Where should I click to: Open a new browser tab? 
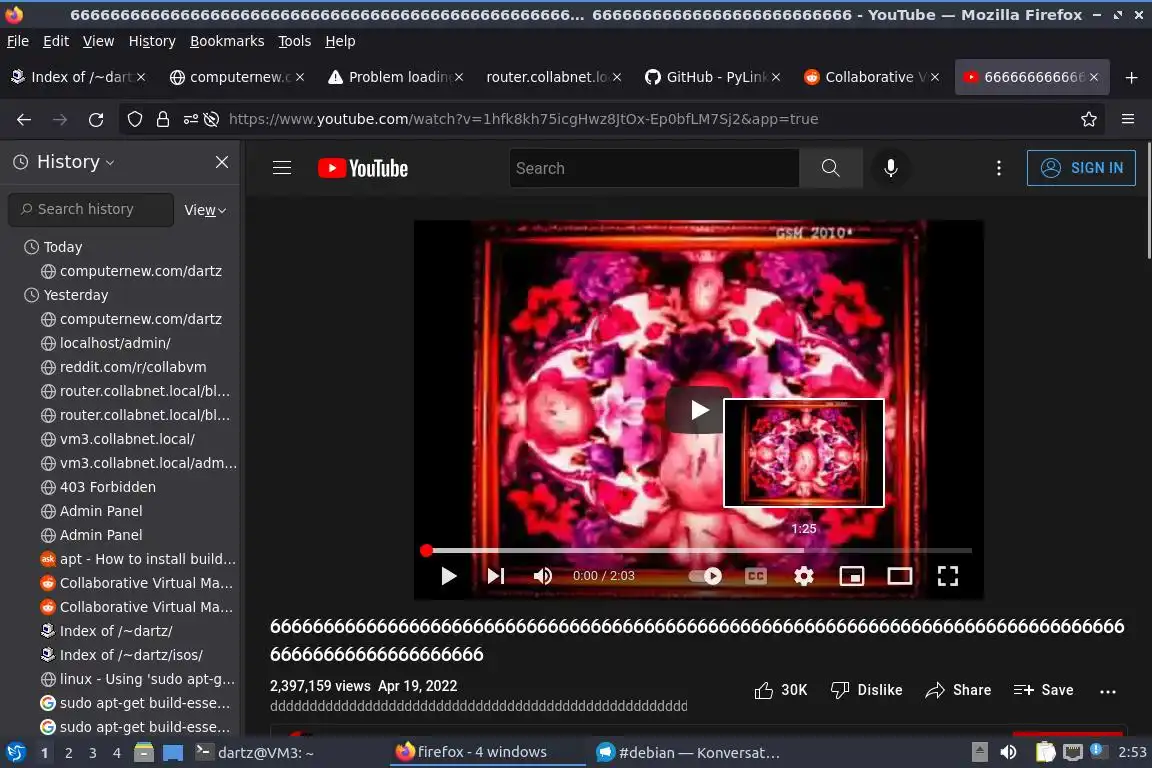tap(1131, 77)
